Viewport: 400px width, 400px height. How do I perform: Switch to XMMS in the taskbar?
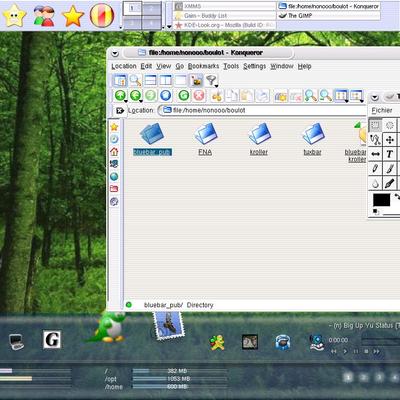(225, 6)
